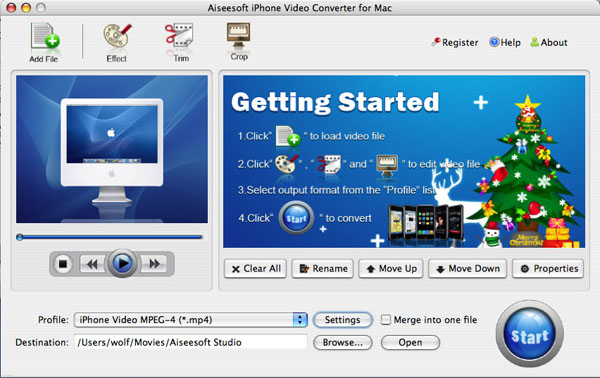600x378 pixels.
Task: Fast forward the preview video
Action: (154, 264)
